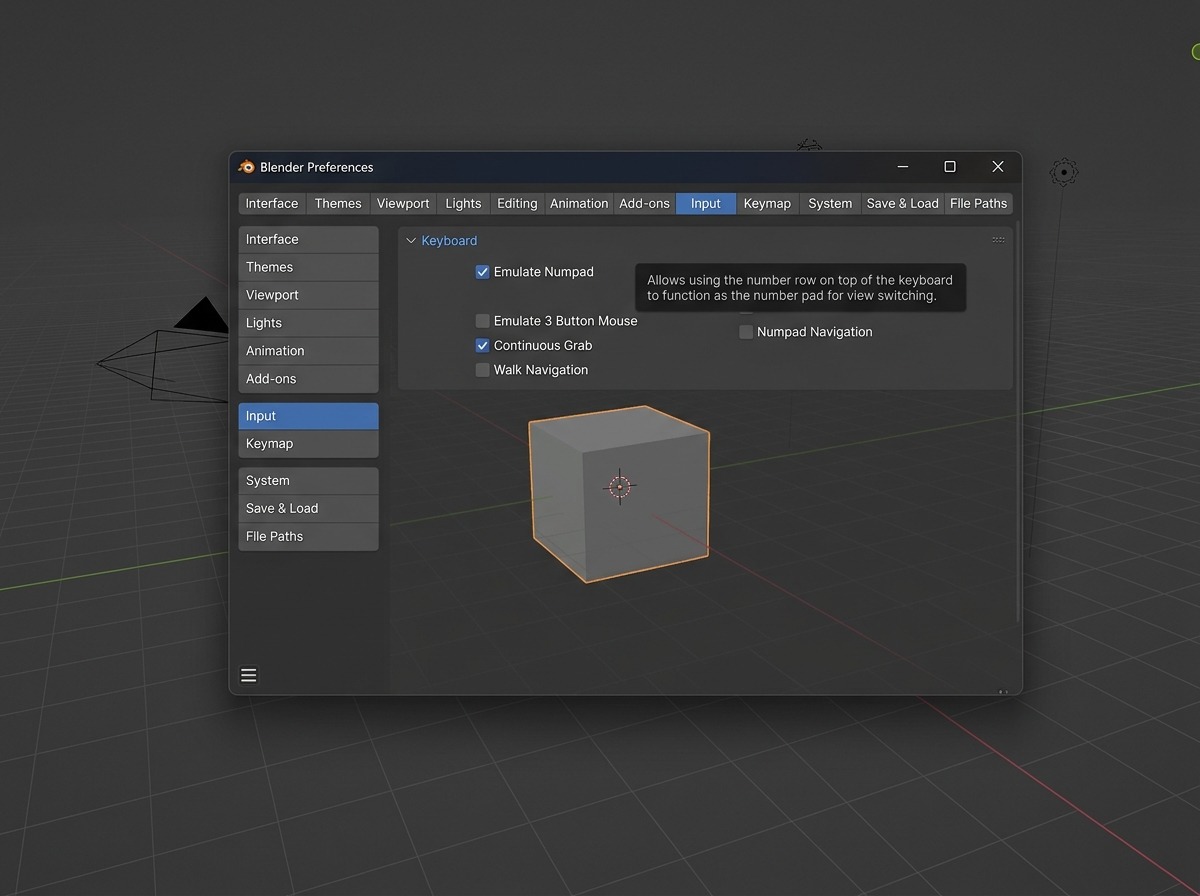Enable Emulate 3 Button Mouse

coord(482,321)
